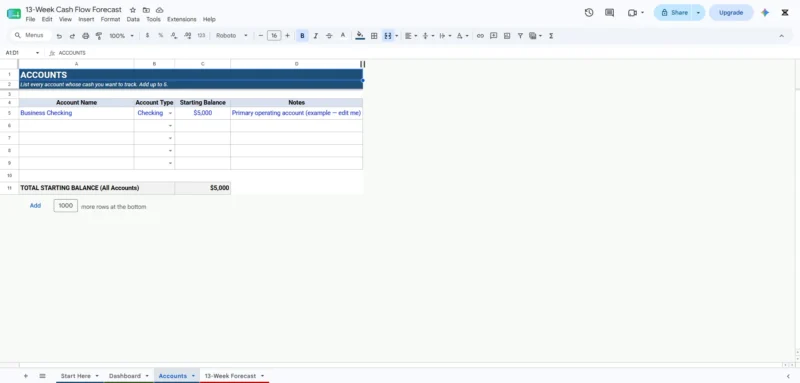Open the Insert menu
The image size is (800, 383).
coord(86,19)
